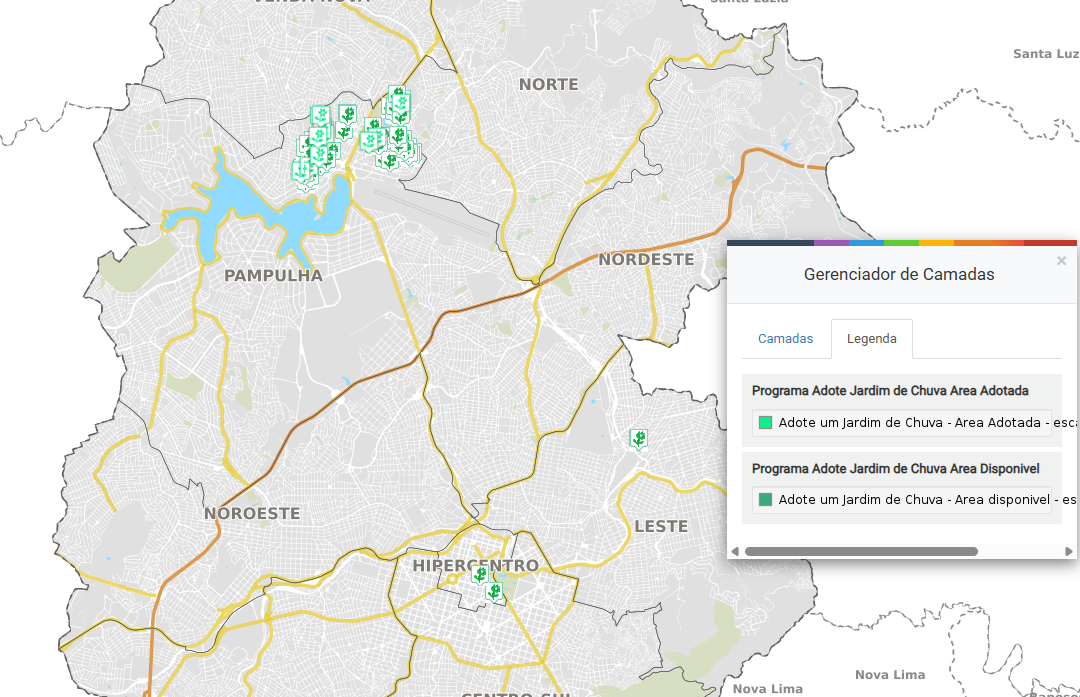Switch to the Camadas tab
The width and height of the screenshot is (1080, 697).
click(785, 339)
